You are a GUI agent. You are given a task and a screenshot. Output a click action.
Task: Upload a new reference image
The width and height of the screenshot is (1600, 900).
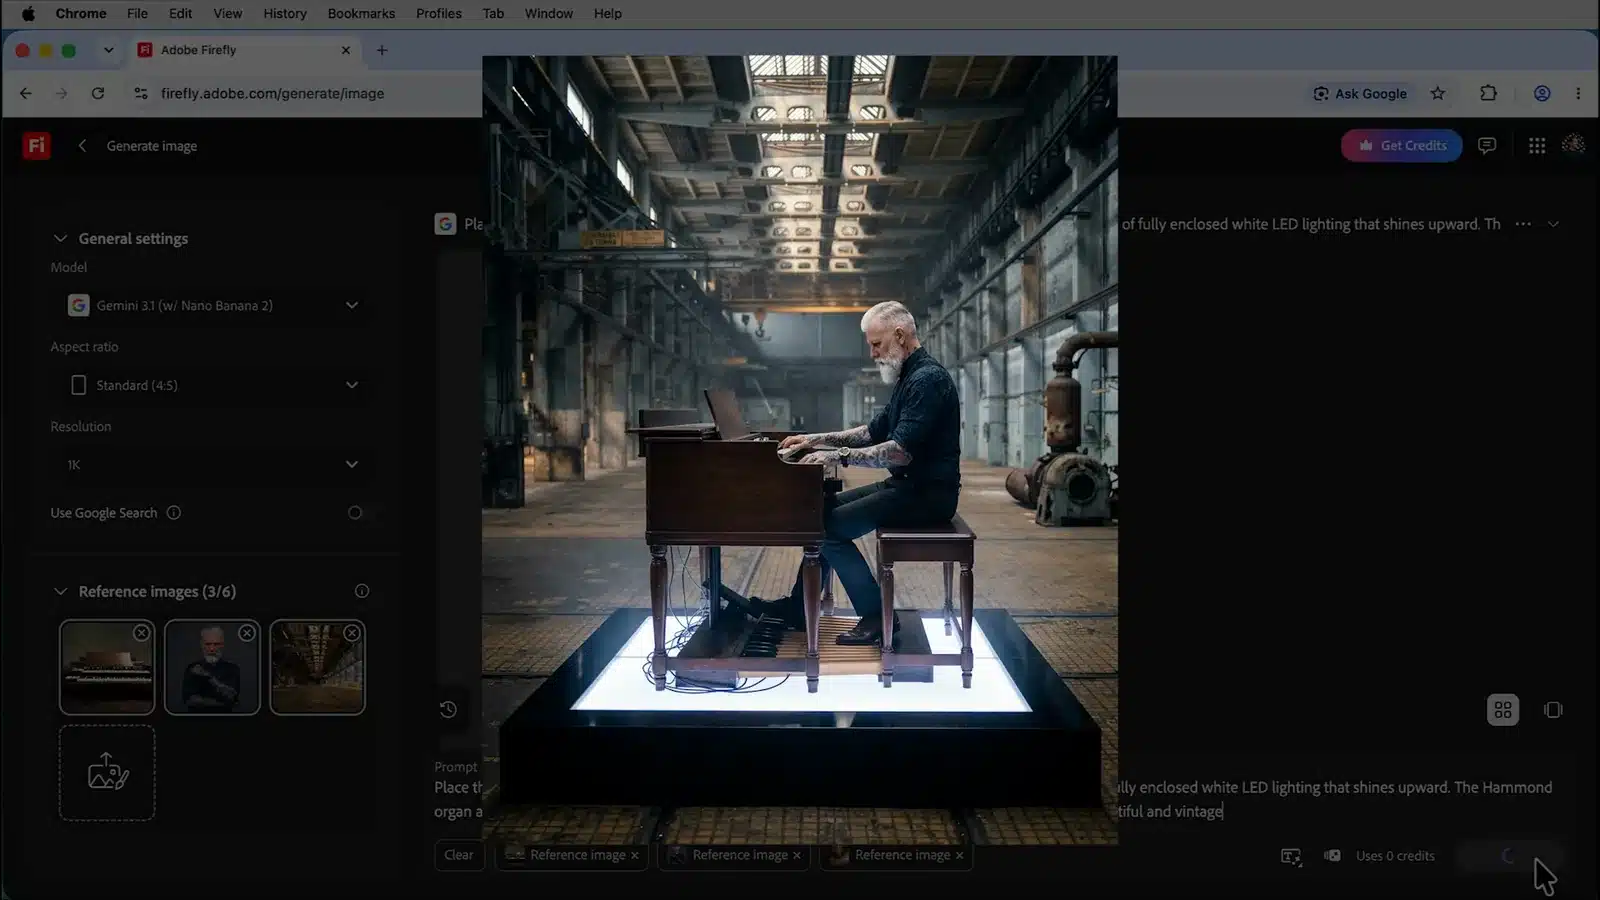pyautogui.click(x=107, y=772)
